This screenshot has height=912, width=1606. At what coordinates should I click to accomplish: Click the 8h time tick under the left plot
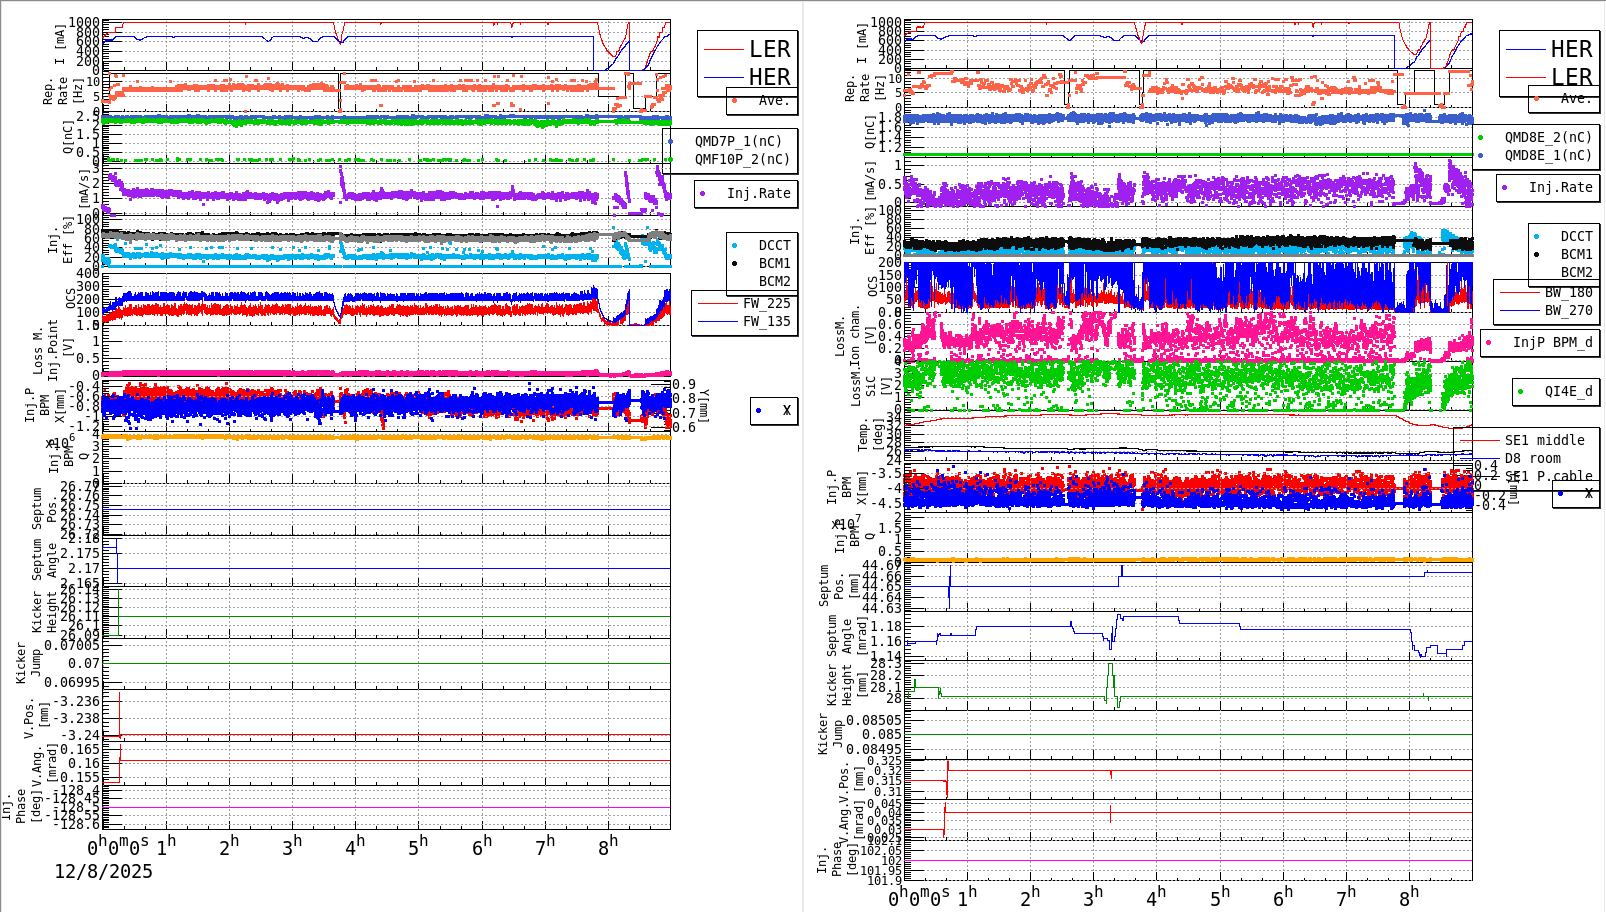click(608, 845)
